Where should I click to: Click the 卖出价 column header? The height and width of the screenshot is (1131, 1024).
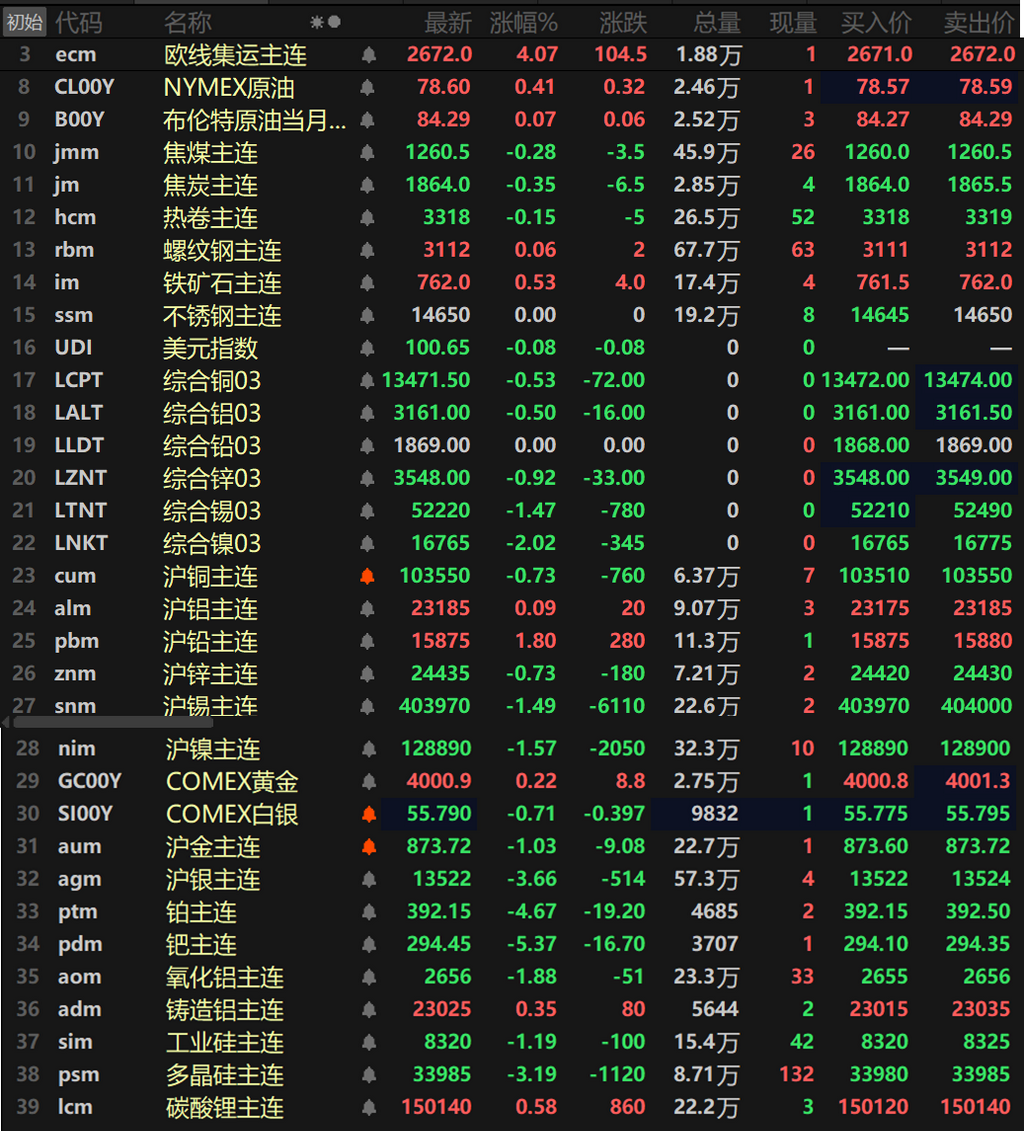coord(979,23)
